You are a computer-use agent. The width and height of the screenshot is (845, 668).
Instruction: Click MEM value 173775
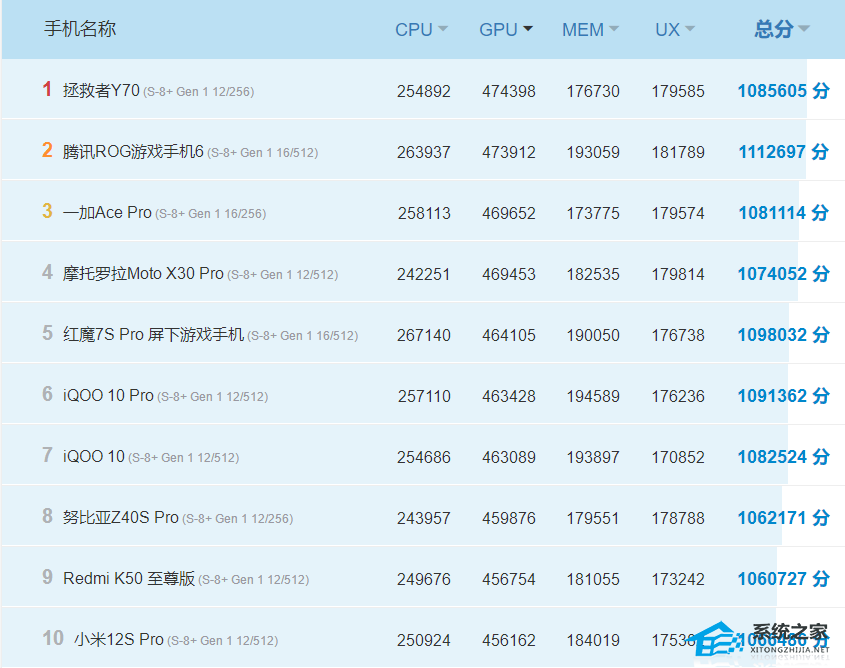593,213
